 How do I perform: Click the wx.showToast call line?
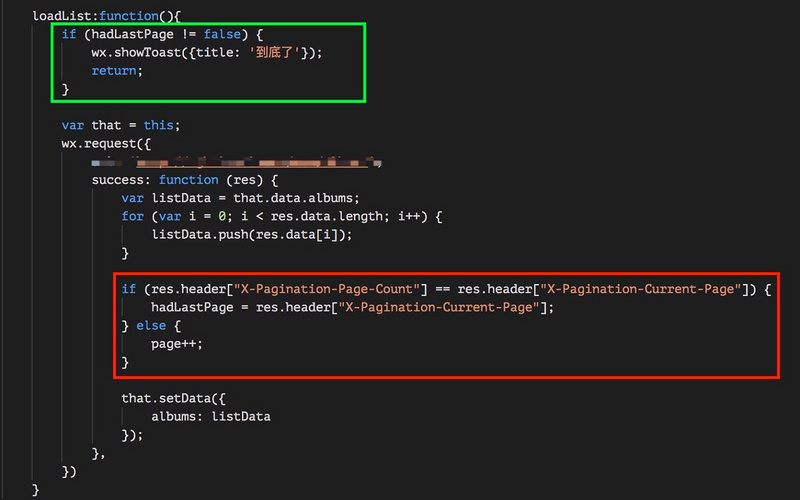coord(207,53)
